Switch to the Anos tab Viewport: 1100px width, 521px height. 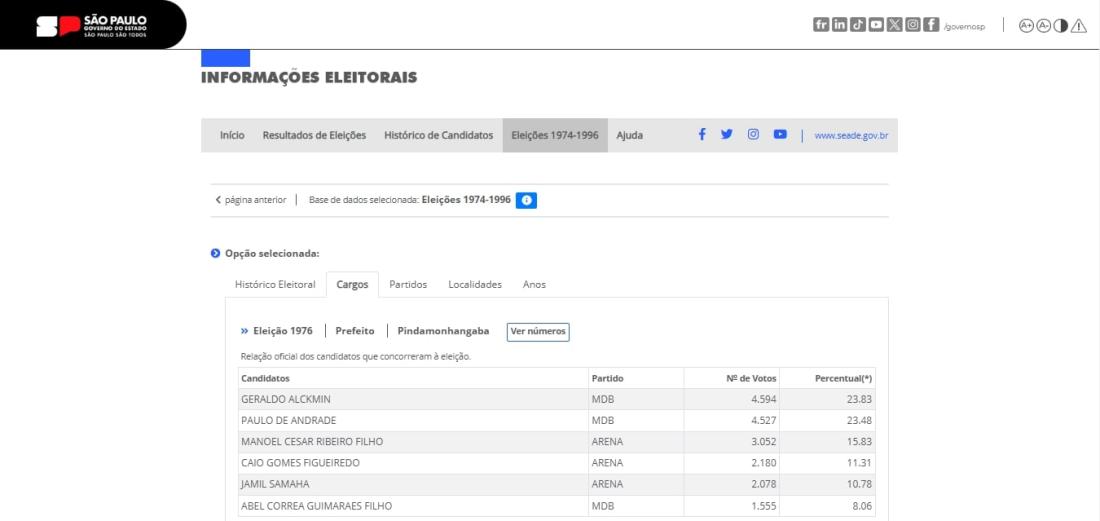[534, 285]
